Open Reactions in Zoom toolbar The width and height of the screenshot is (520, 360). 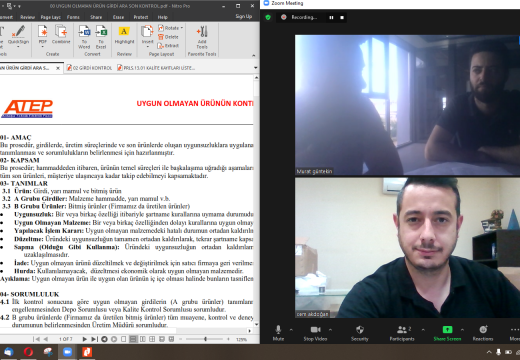point(483,333)
